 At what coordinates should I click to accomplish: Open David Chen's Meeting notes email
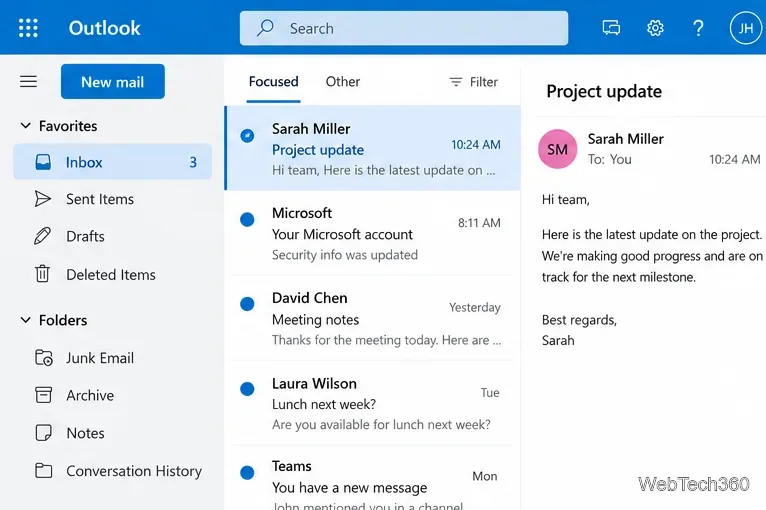(372, 319)
